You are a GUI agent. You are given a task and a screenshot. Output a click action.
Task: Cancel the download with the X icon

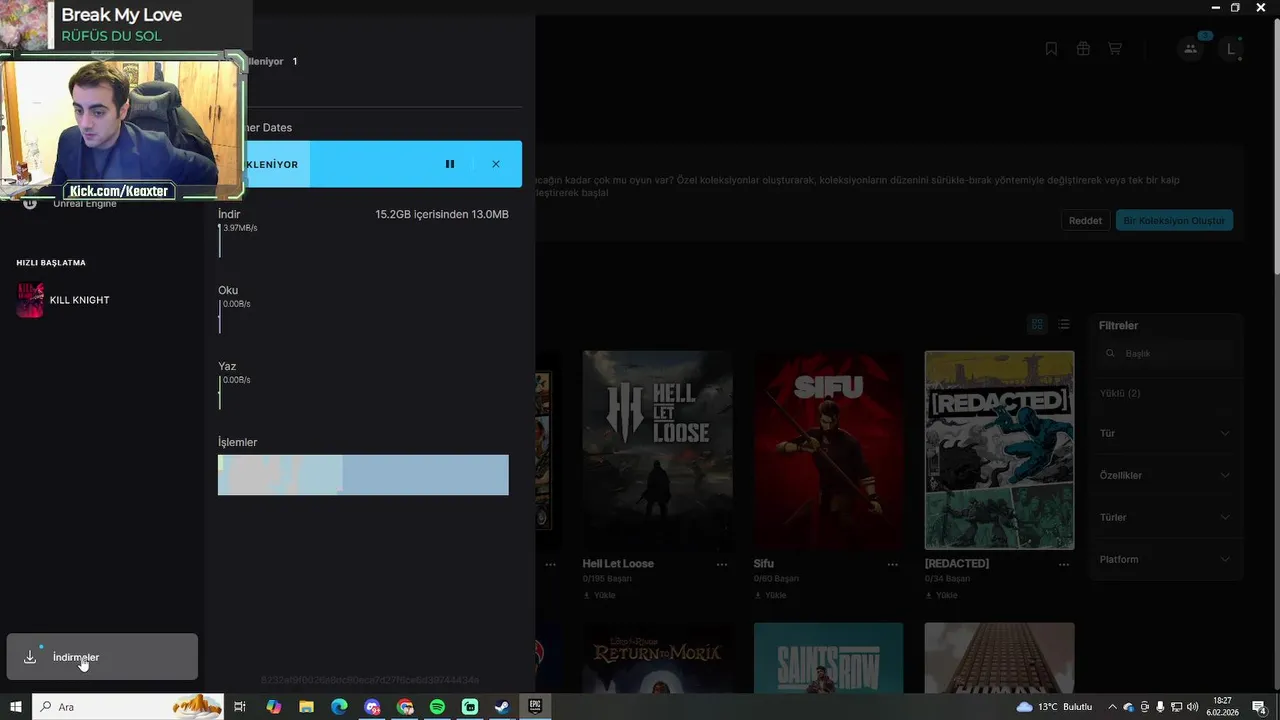(496, 164)
